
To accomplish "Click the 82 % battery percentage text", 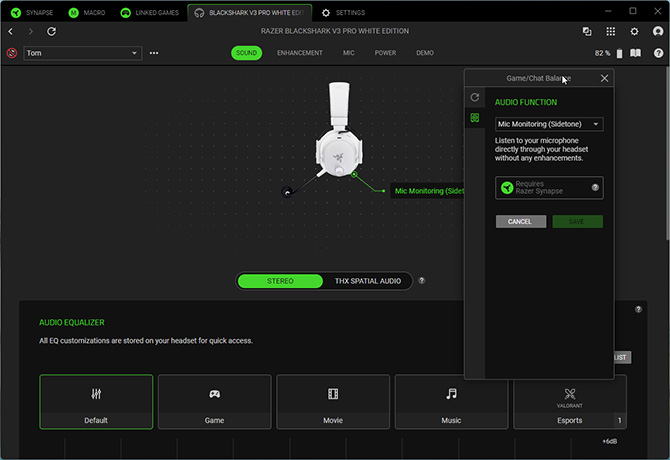I will [602, 53].
